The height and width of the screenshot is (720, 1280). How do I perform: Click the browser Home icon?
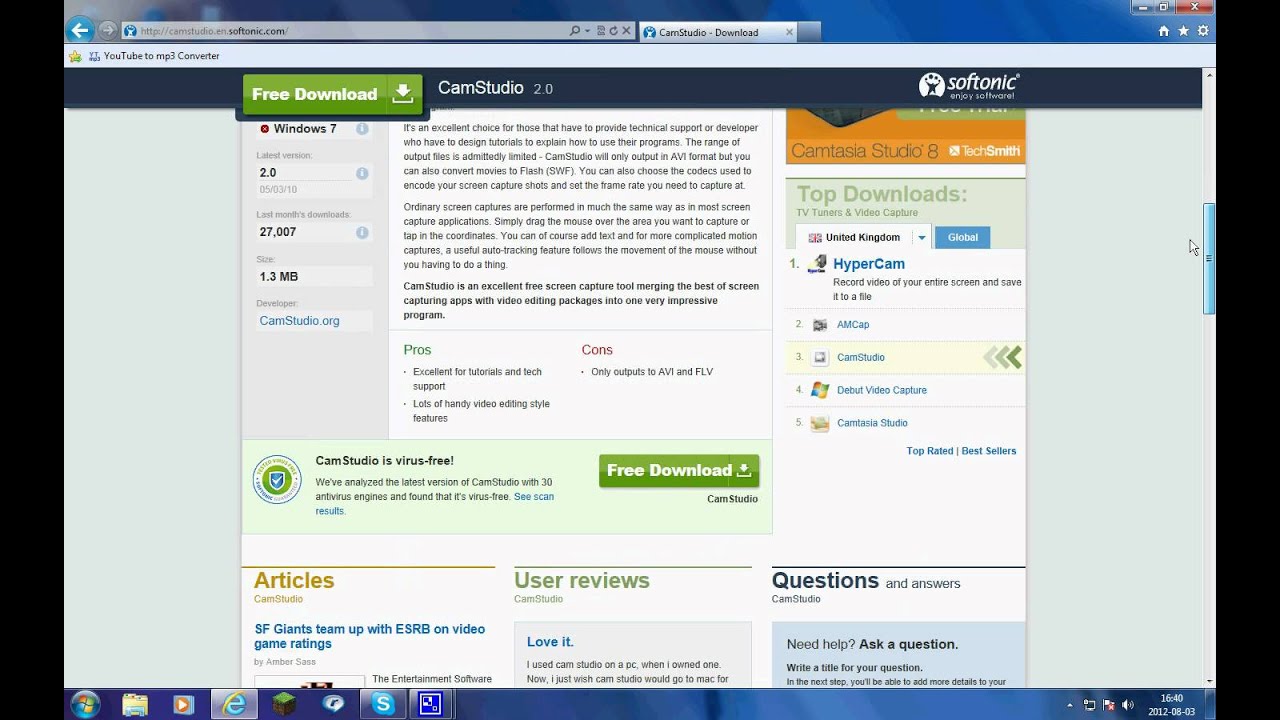(1163, 31)
